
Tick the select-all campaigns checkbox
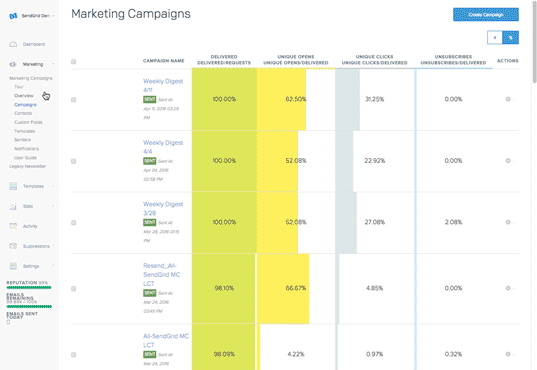[74, 62]
